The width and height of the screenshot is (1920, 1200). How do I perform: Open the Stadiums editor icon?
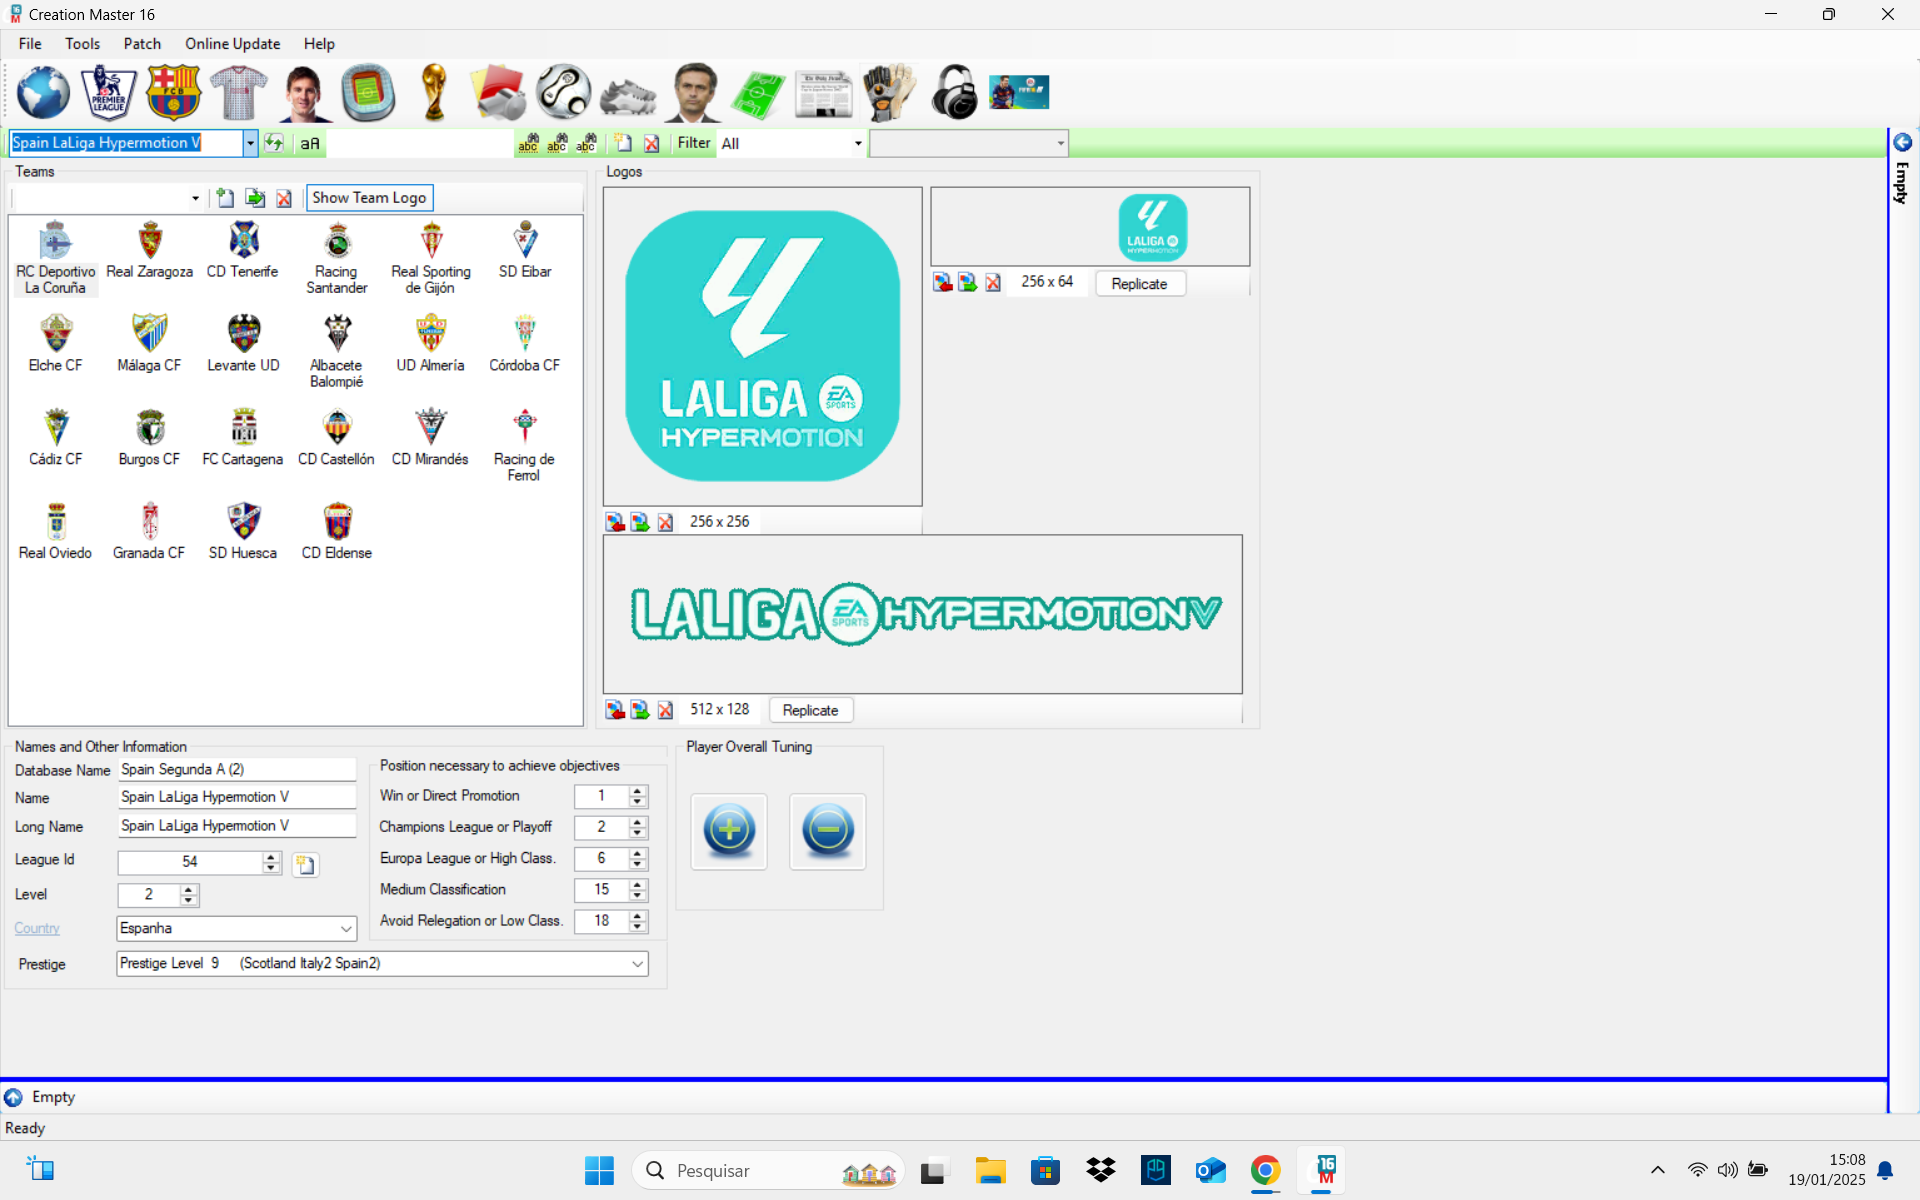[x=368, y=92]
